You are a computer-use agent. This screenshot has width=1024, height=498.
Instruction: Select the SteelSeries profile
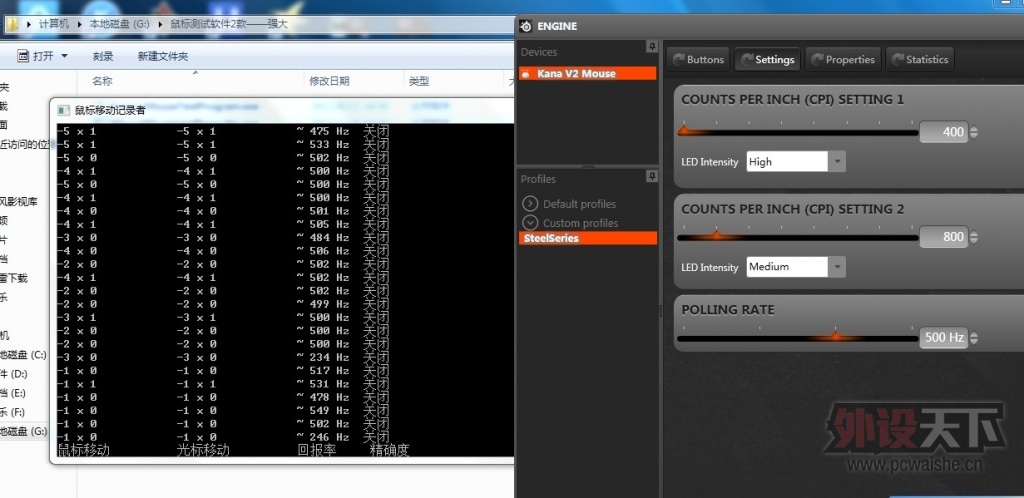coord(588,238)
